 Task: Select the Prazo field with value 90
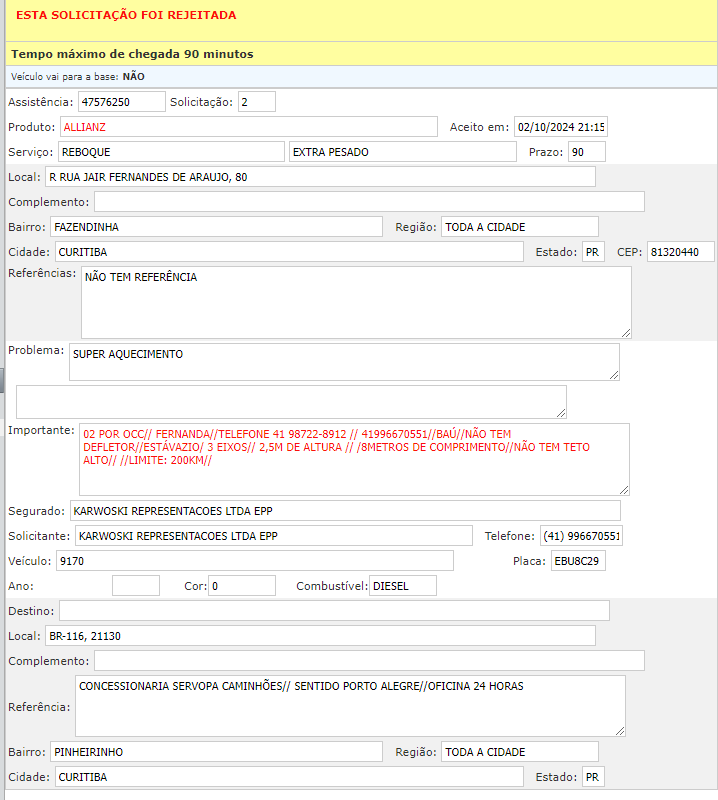[585, 152]
